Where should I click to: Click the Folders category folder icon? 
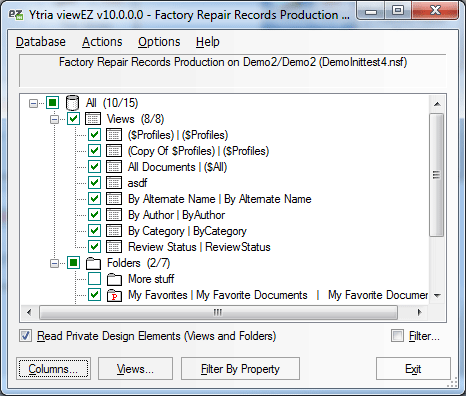[x=93, y=263]
